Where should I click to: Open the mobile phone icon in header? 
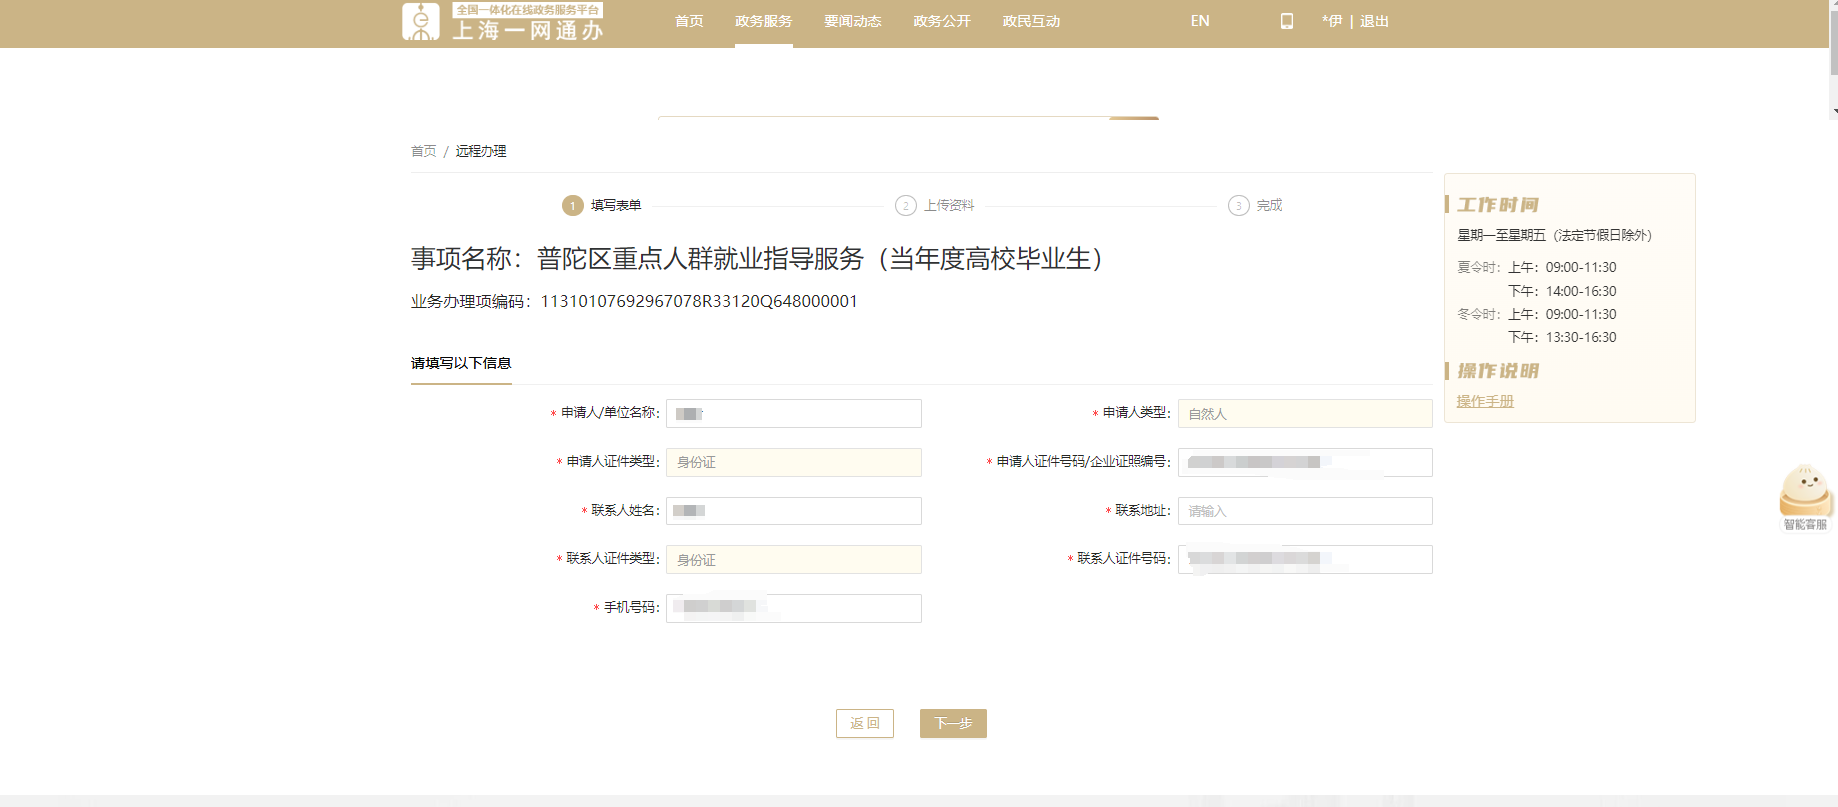click(1286, 21)
